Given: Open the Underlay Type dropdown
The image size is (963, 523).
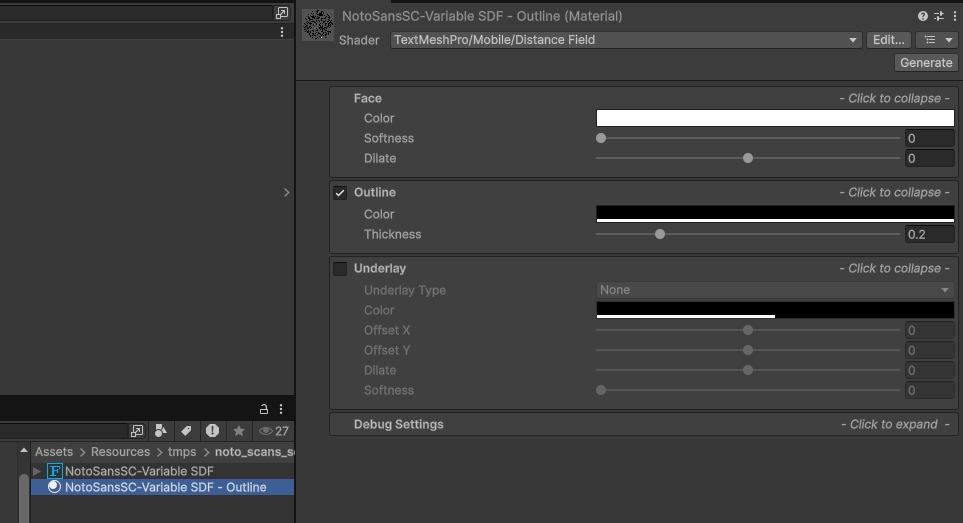Looking at the screenshot, I should [775, 290].
